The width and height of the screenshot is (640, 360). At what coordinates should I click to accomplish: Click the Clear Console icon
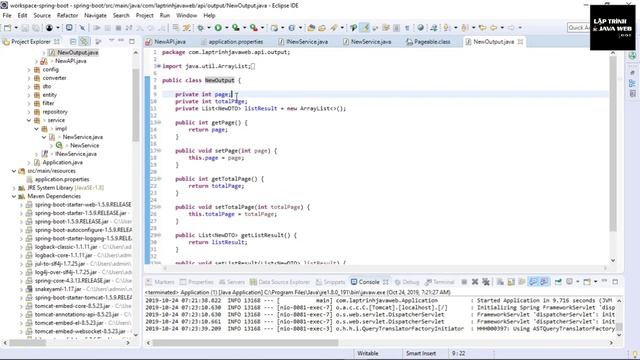click(x=500, y=282)
